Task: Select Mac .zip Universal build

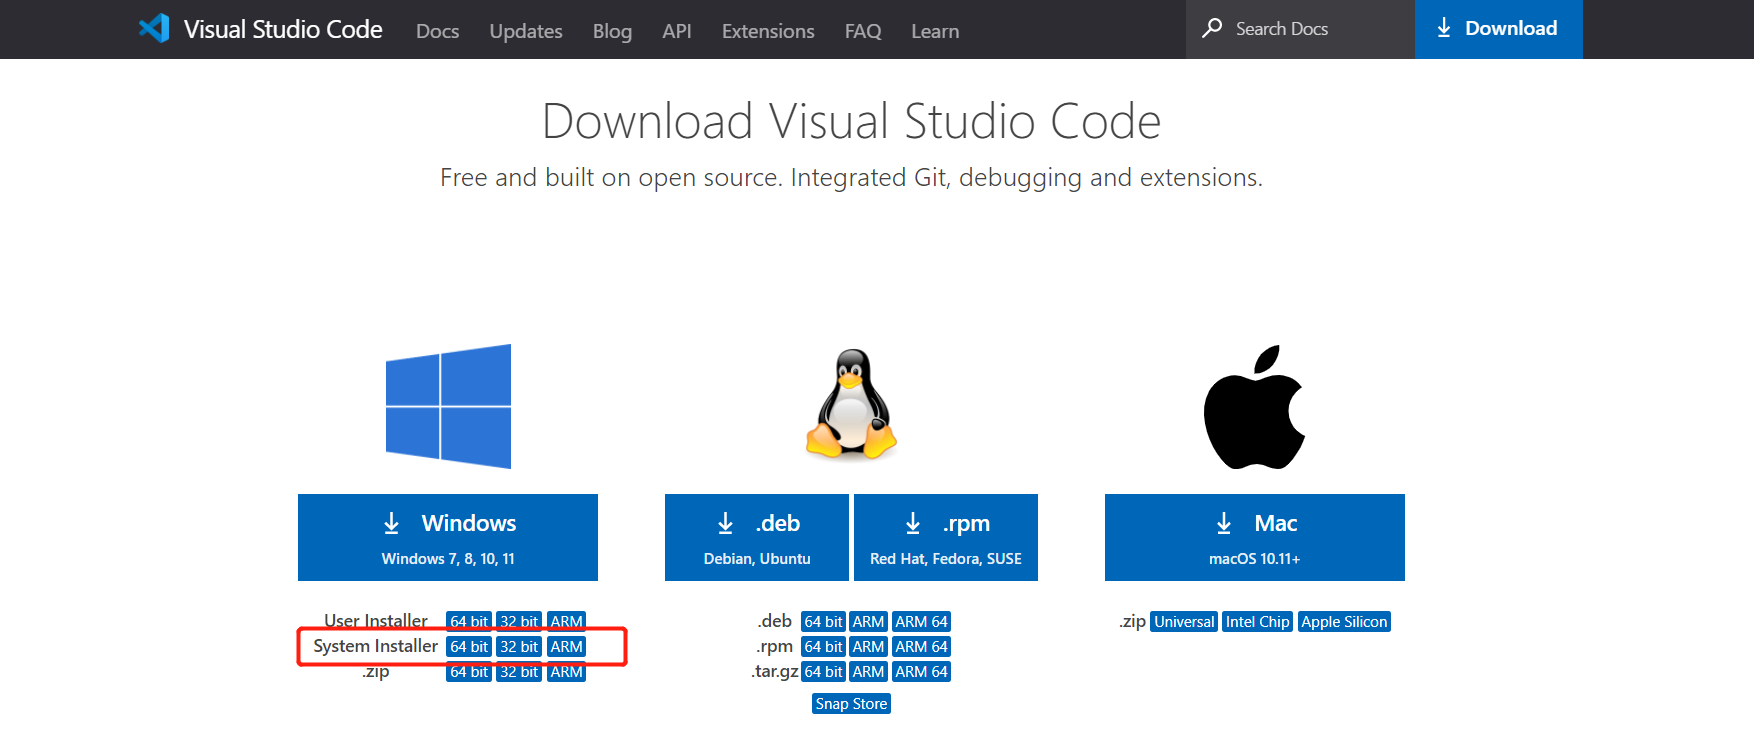Action: tap(1184, 622)
